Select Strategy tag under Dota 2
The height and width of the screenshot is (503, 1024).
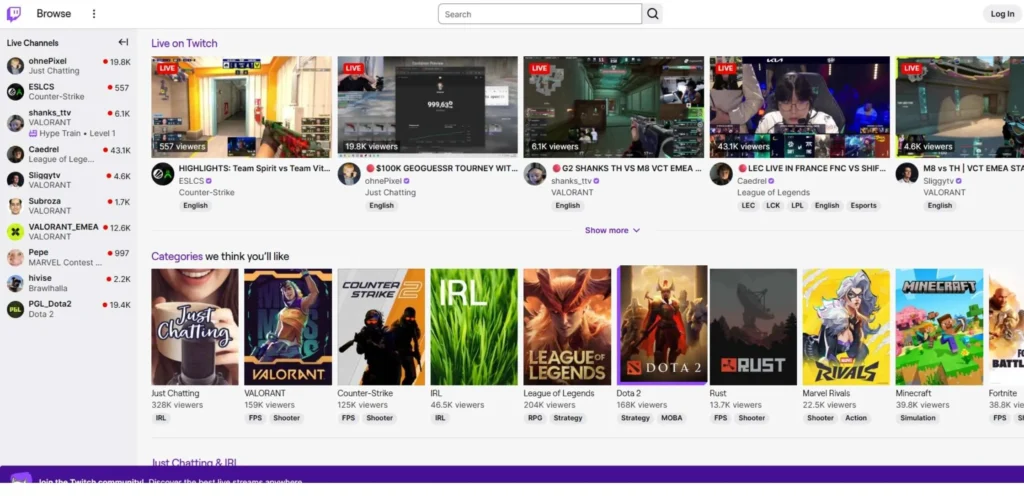[635, 418]
